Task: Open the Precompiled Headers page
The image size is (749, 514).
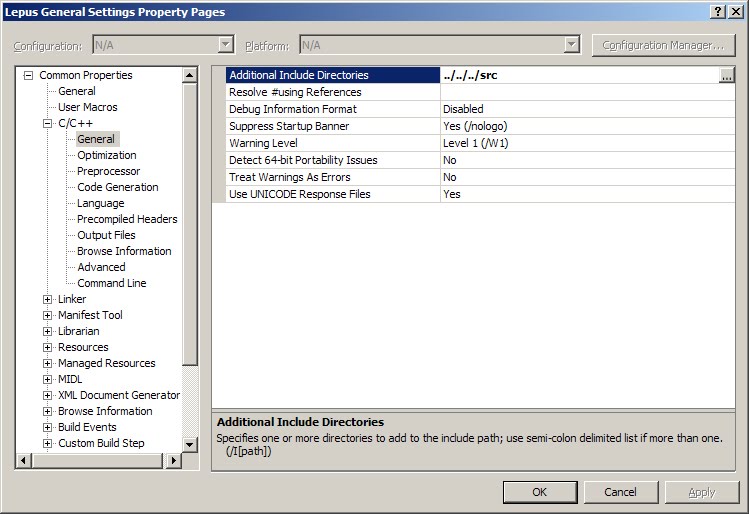Action: pos(127,219)
